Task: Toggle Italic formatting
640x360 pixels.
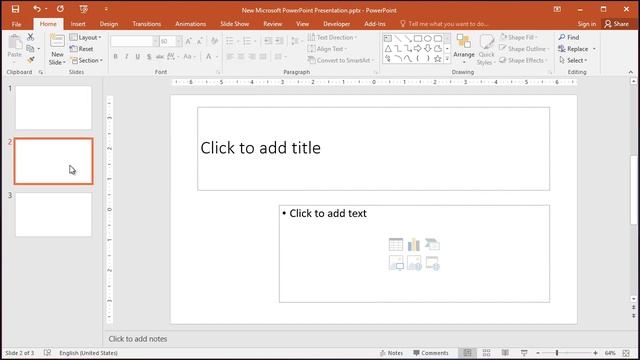Action: [127, 57]
